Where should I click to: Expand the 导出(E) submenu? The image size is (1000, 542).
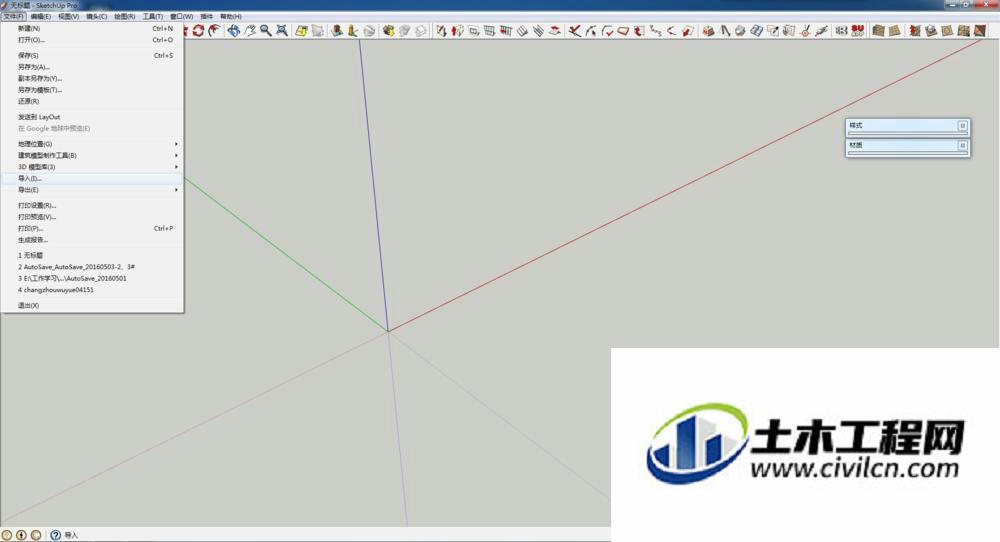[92, 190]
